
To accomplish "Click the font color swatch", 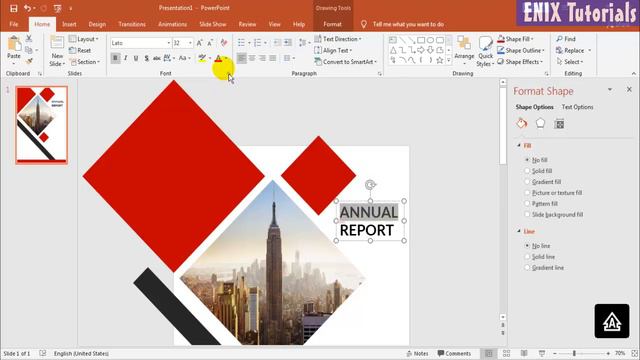I will [218, 58].
